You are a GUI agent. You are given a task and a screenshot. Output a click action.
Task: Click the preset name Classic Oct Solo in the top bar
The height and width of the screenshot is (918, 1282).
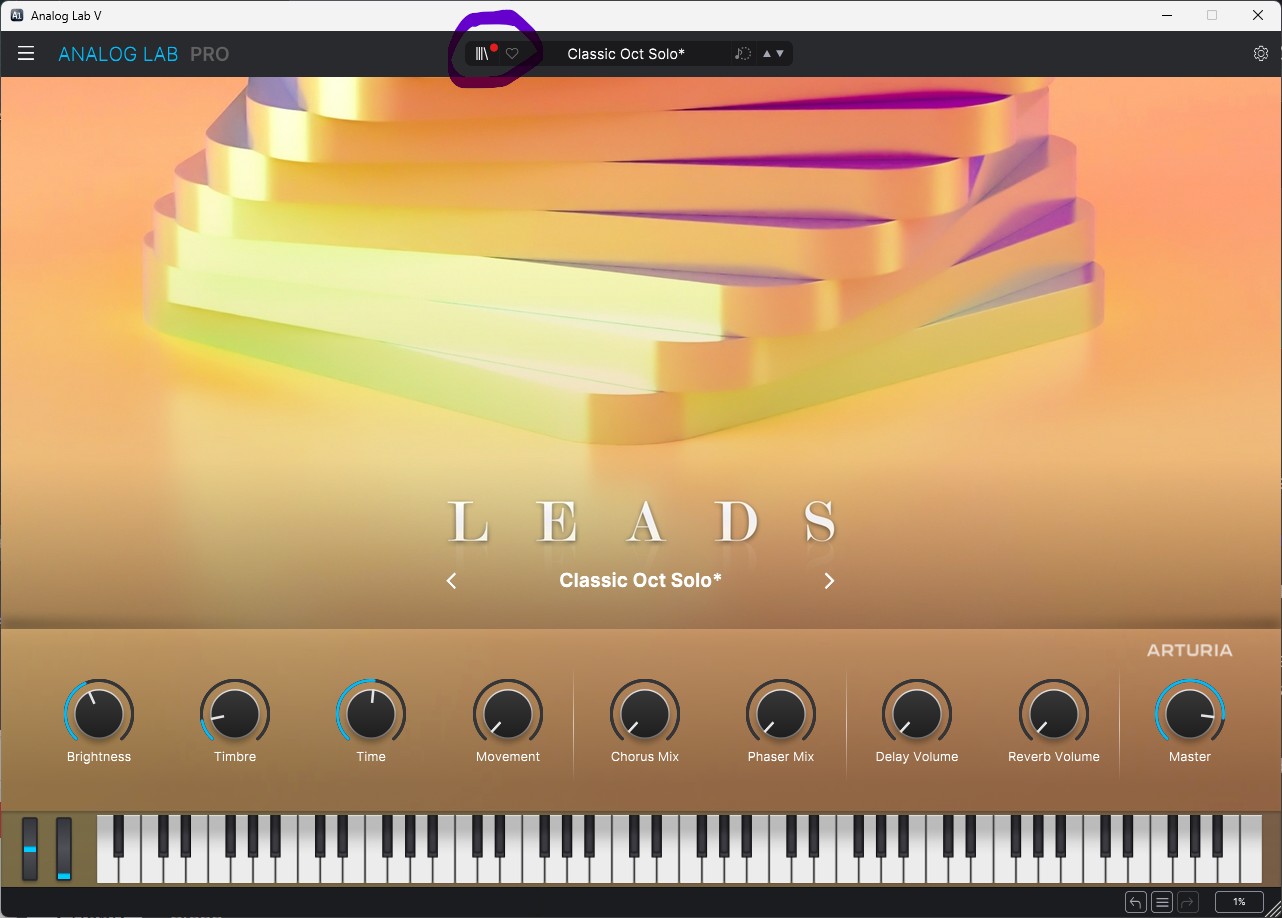tap(626, 54)
